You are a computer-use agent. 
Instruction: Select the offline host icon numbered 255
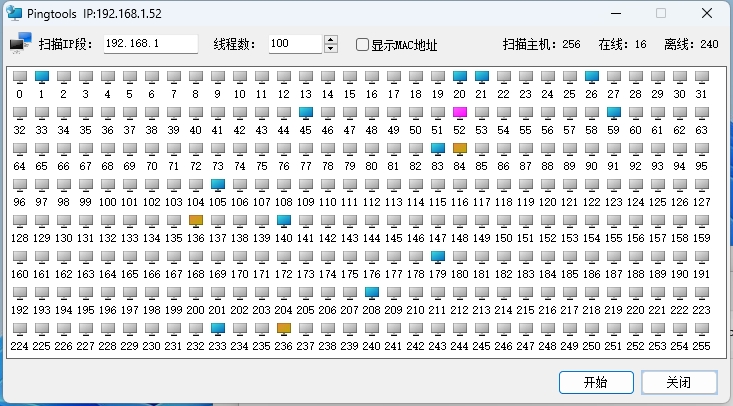coord(702,329)
